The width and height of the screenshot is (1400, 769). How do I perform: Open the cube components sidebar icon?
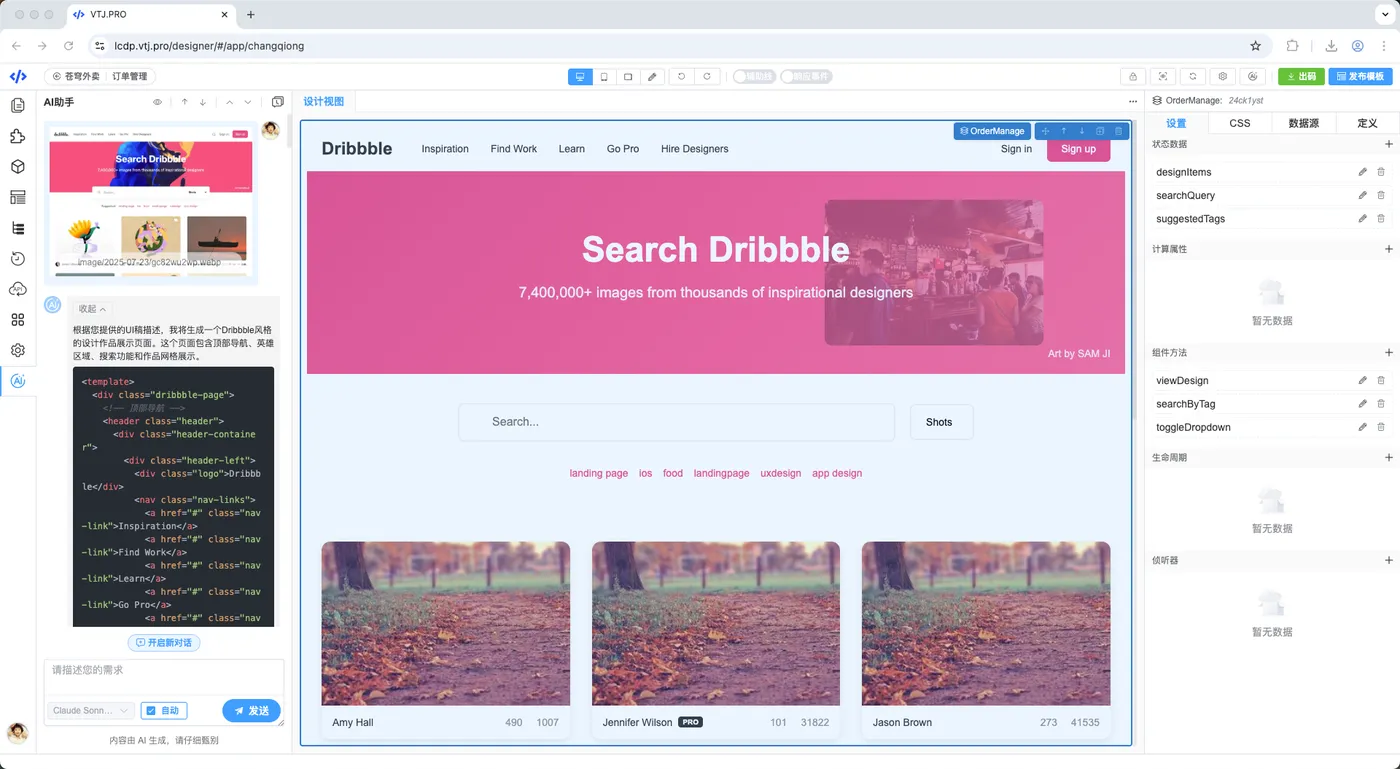[18, 167]
